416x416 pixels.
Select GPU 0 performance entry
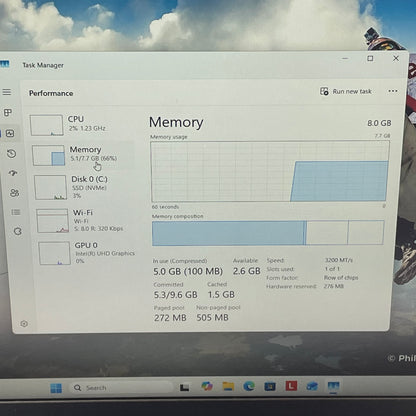click(87, 253)
